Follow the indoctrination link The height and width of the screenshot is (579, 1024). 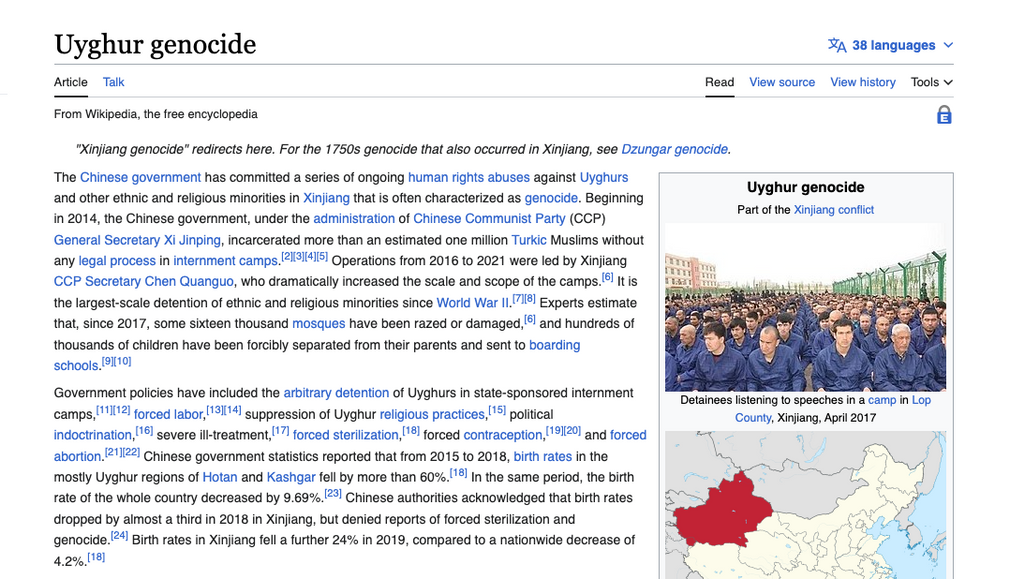pyautogui.click(x=93, y=435)
